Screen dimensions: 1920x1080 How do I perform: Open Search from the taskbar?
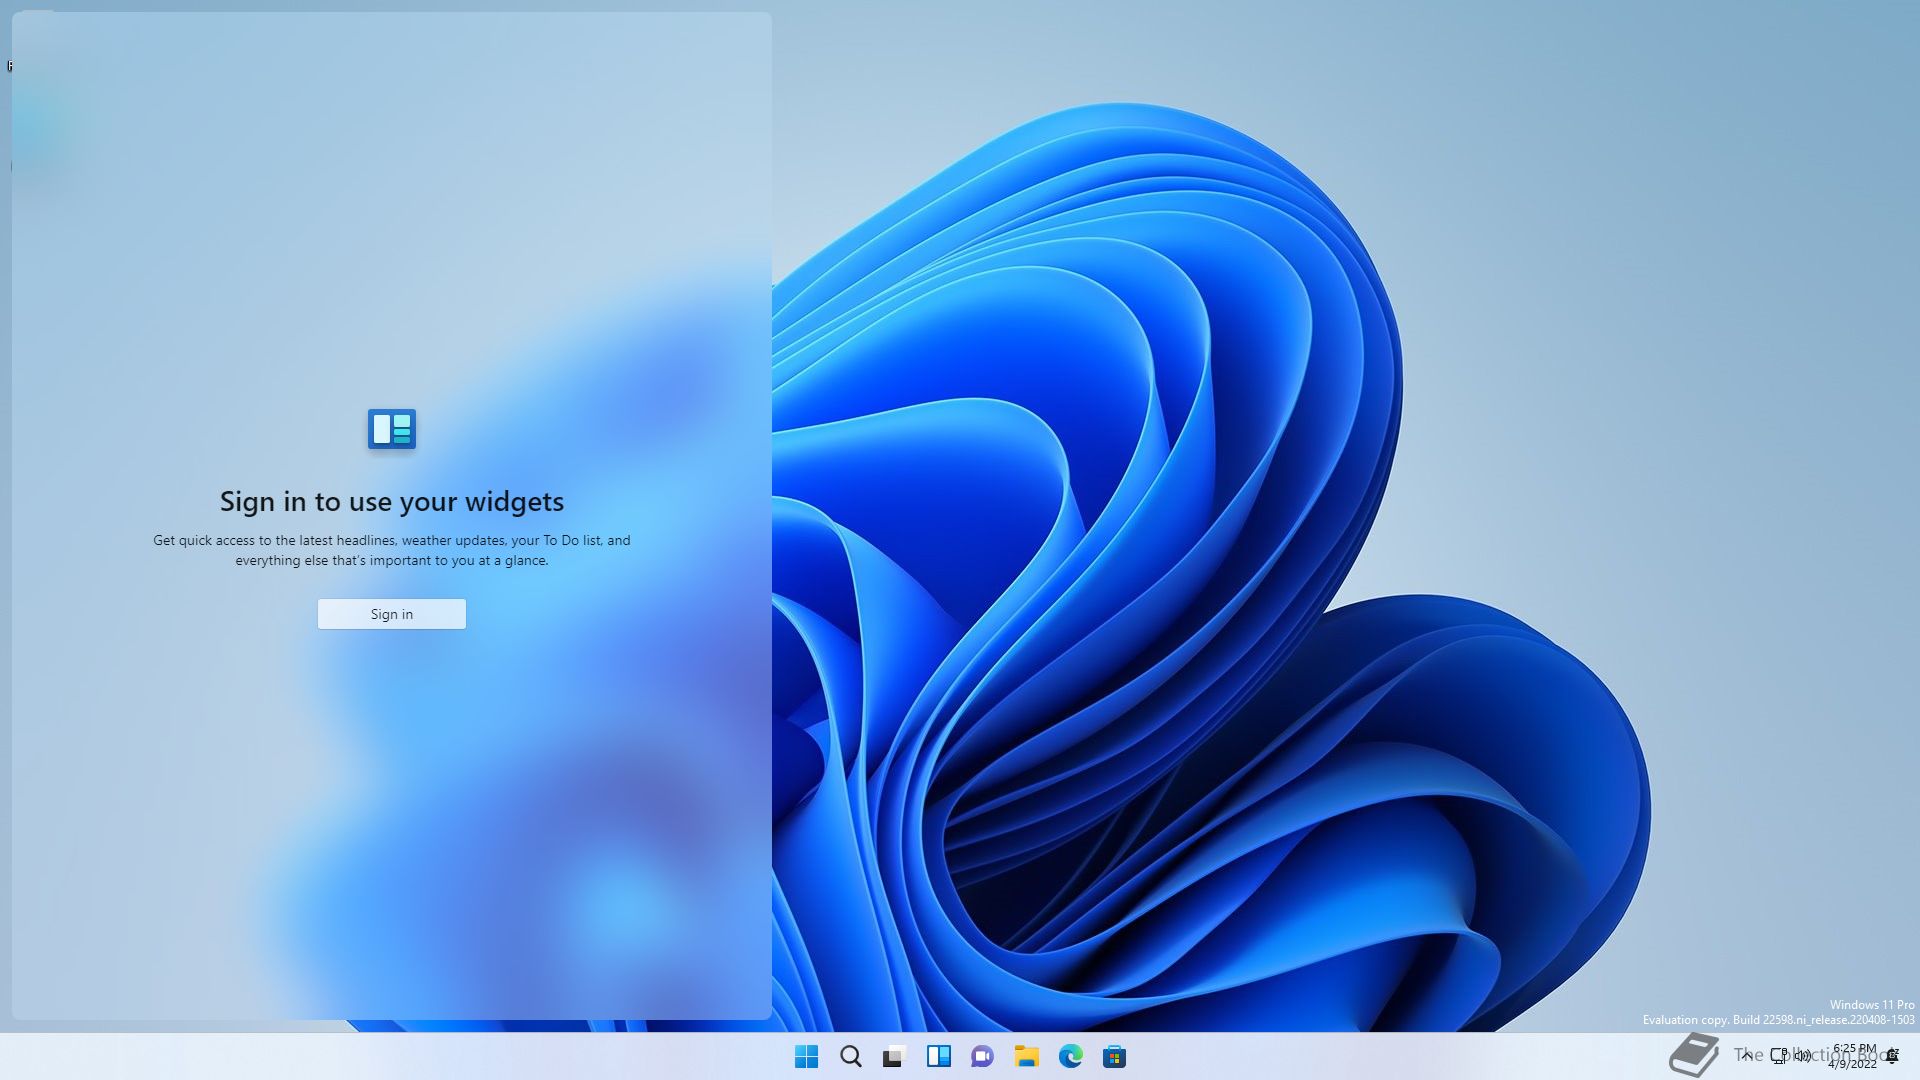pos(850,1056)
